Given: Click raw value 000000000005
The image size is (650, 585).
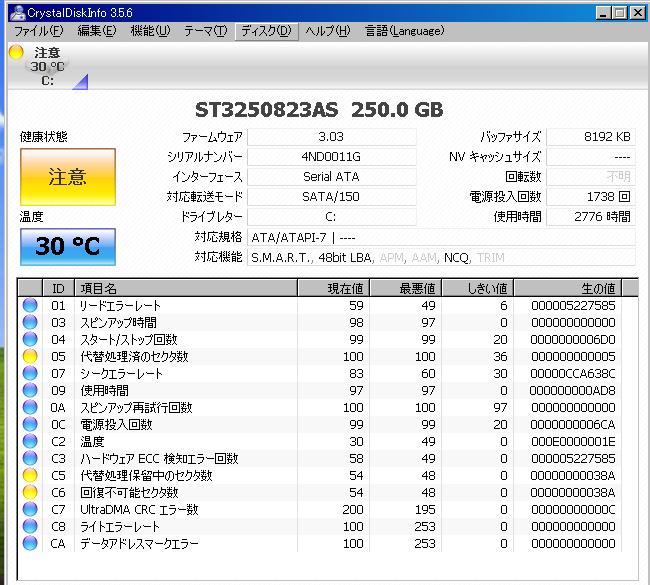Looking at the screenshot, I should tap(573, 357).
